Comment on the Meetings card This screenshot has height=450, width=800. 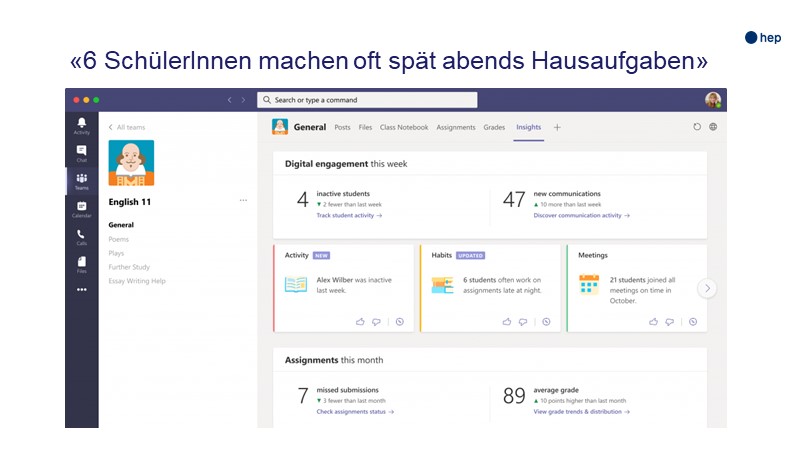tap(669, 322)
